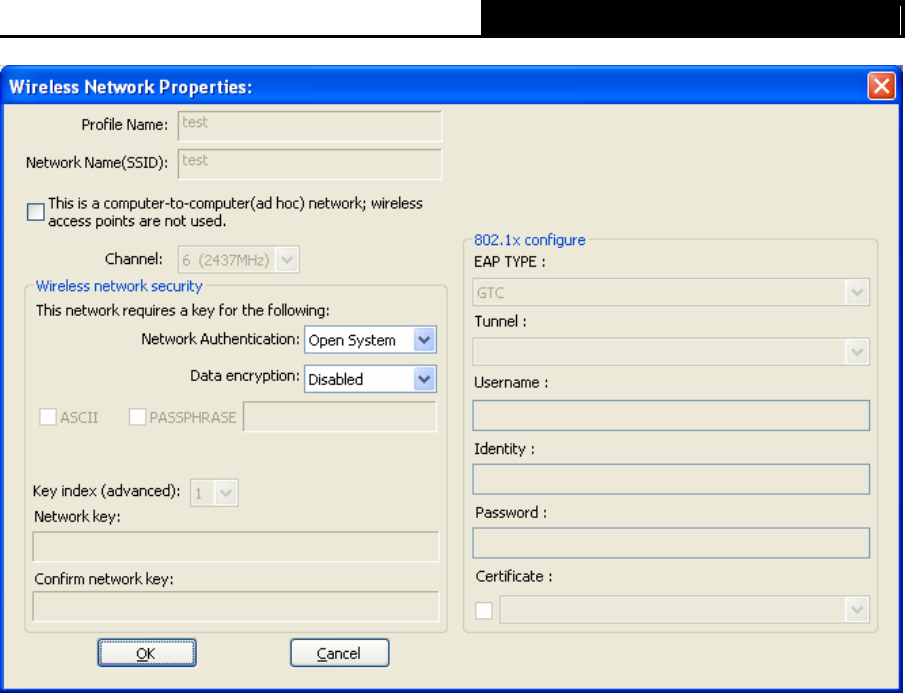Expand the Key index (advanced) dropdown
905x693 pixels.
click(214, 493)
